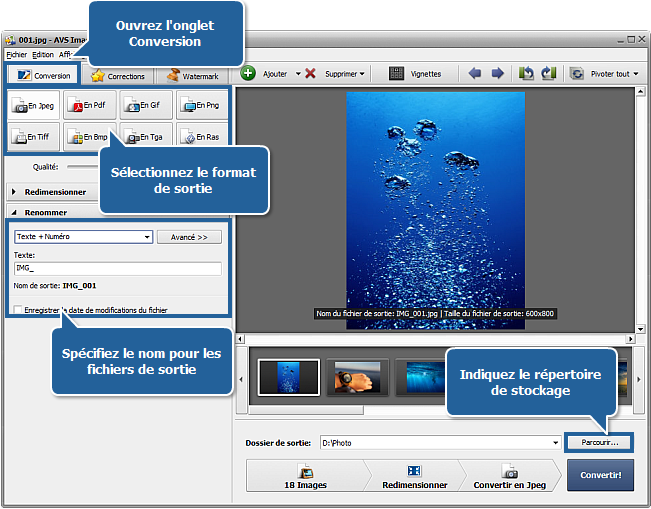Choose the En Gif format icon
The image size is (651, 509).
pos(147,105)
